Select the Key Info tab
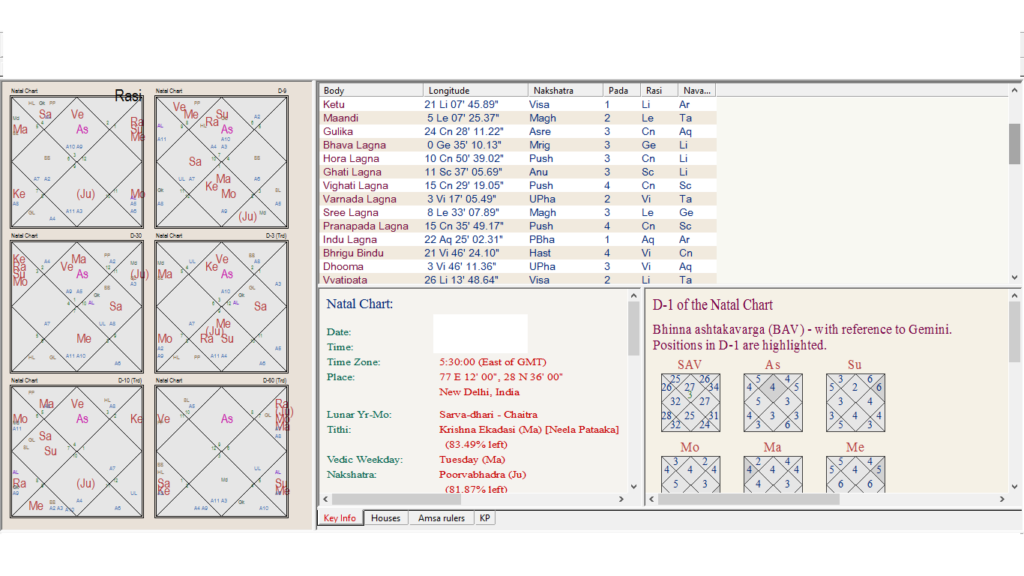The image size is (1024, 576). [x=340, y=518]
